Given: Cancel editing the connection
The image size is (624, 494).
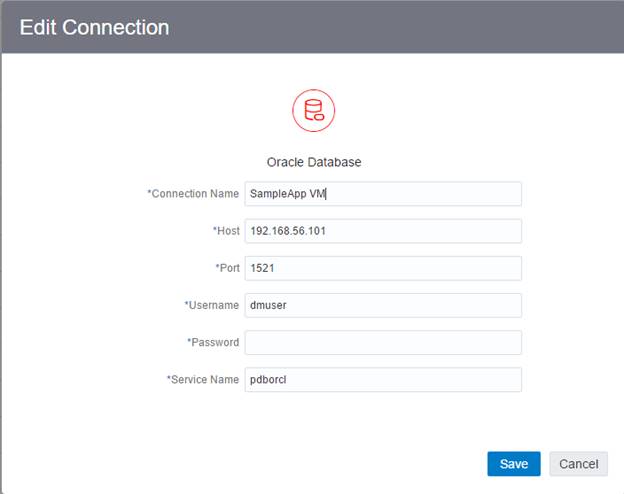Looking at the screenshot, I should click(x=578, y=464).
